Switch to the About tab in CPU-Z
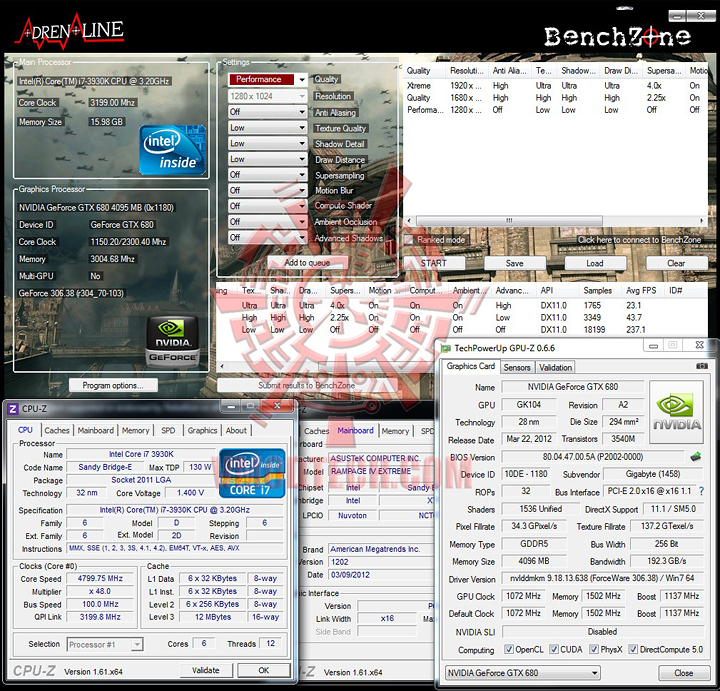 click(236, 430)
